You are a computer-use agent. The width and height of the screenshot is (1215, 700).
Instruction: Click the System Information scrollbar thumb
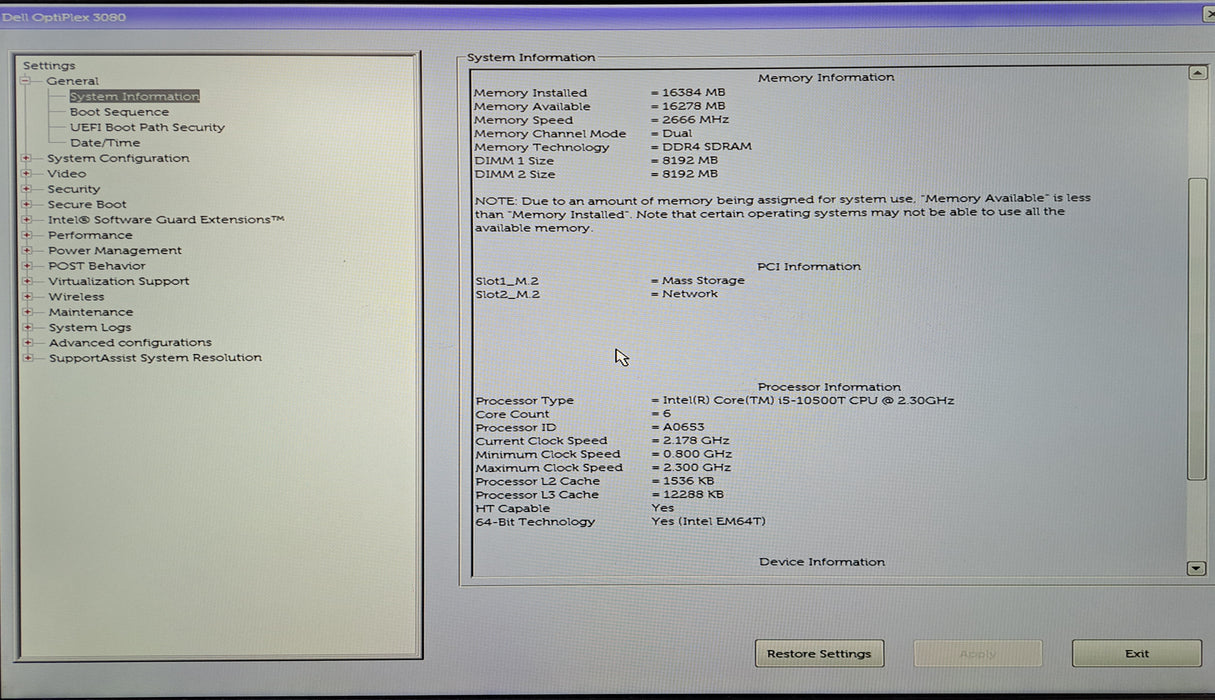tap(1197, 330)
